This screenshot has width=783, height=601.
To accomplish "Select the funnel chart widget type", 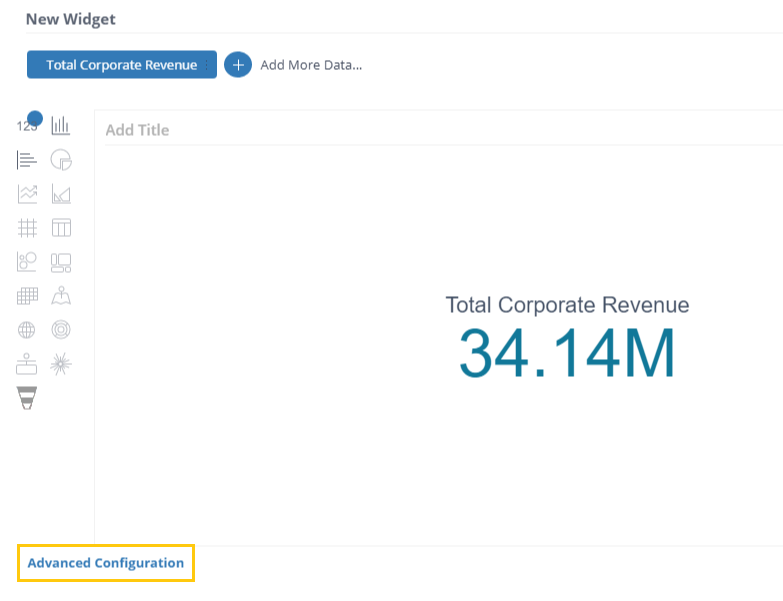I will tap(27, 398).
